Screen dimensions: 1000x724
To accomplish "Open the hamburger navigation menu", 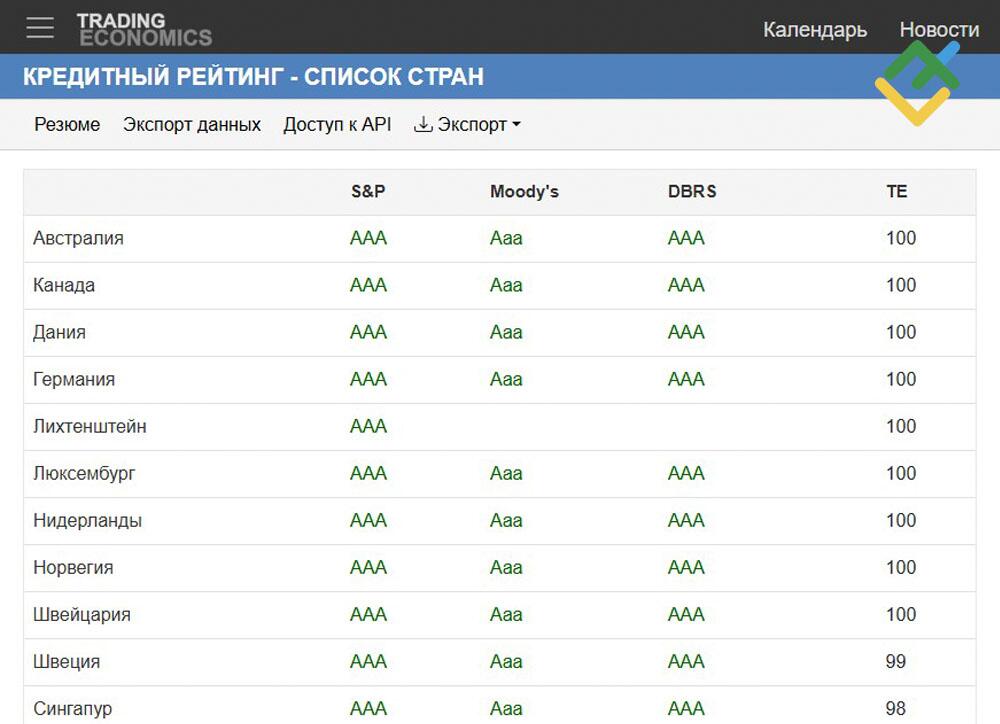I will pyautogui.click(x=40, y=27).
